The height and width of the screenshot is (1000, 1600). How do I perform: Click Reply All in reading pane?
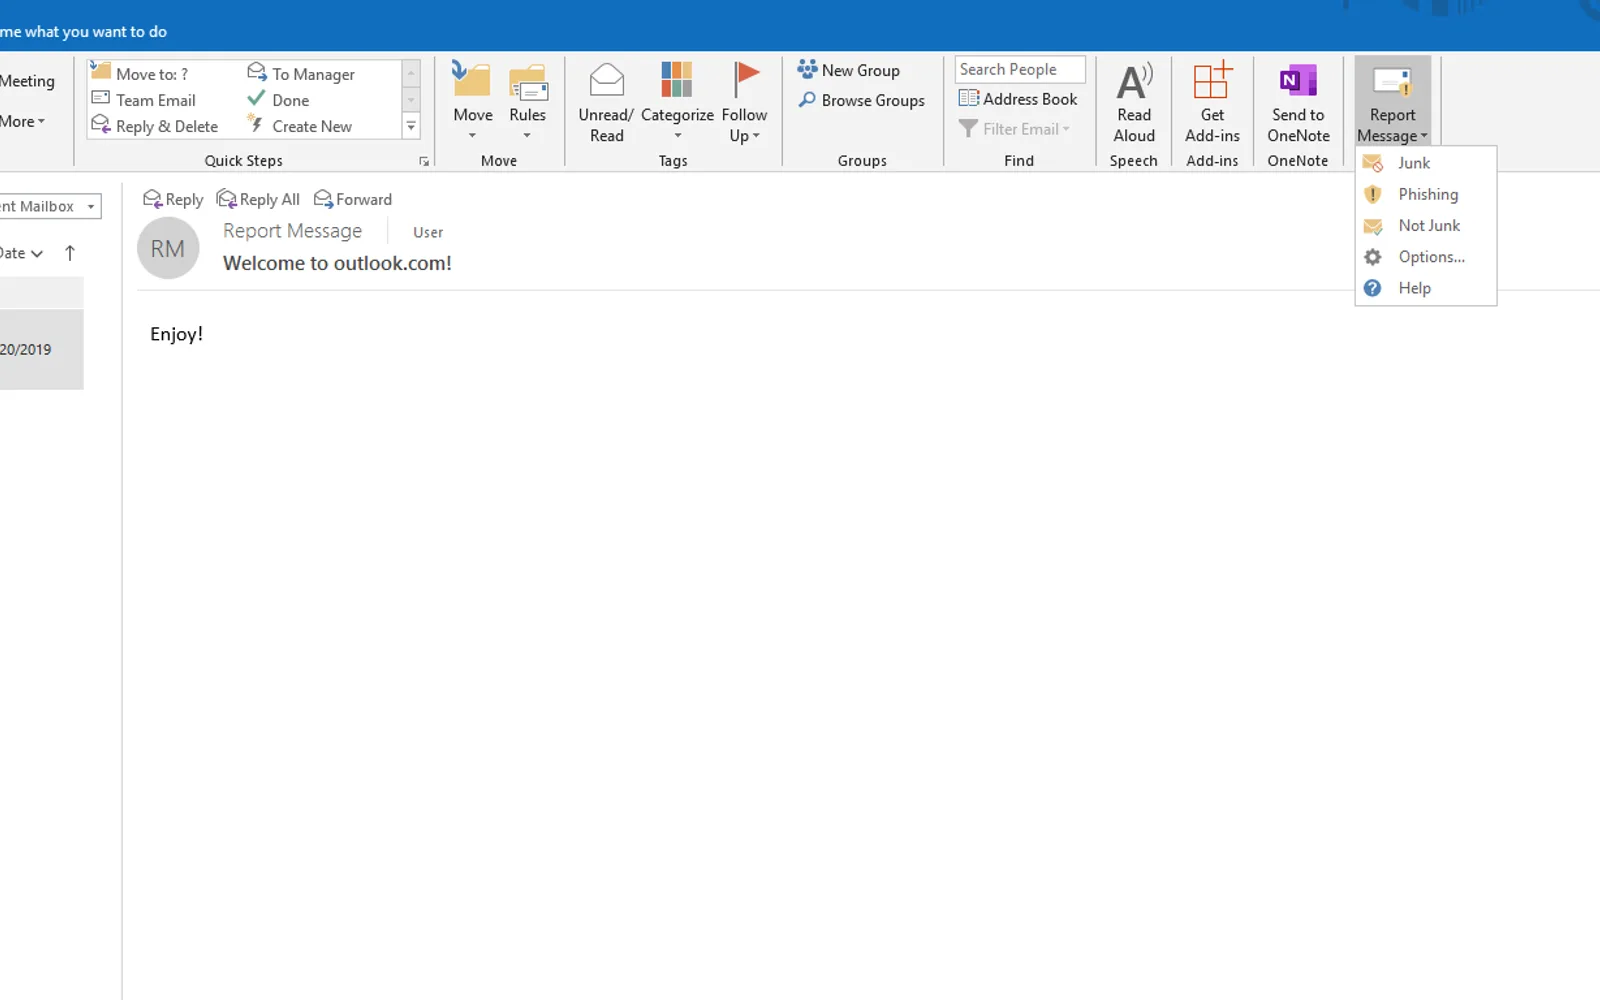click(258, 199)
